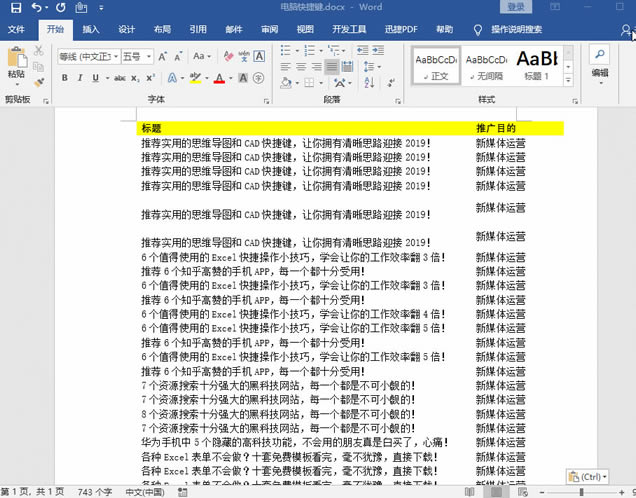This screenshot has height=498, width=636.
Task: Toggle Bold formatting
Action: [x=65, y=78]
